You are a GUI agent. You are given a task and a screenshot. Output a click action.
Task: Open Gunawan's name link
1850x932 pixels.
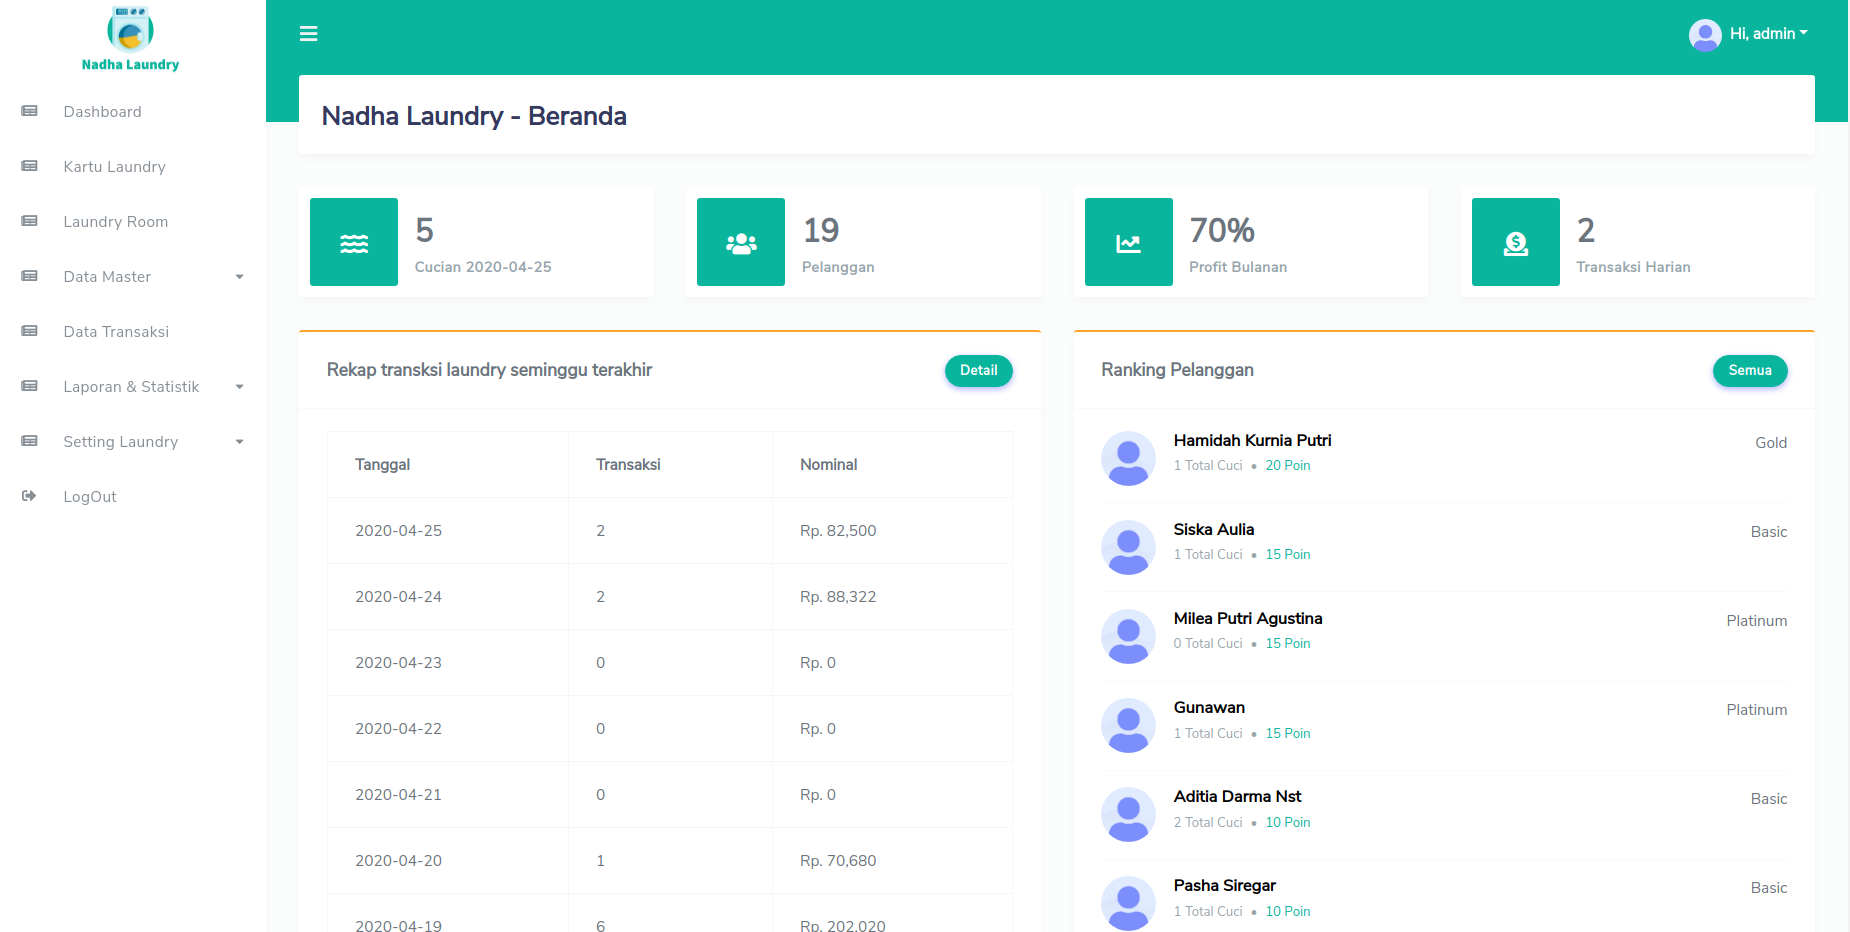(1209, 707)
